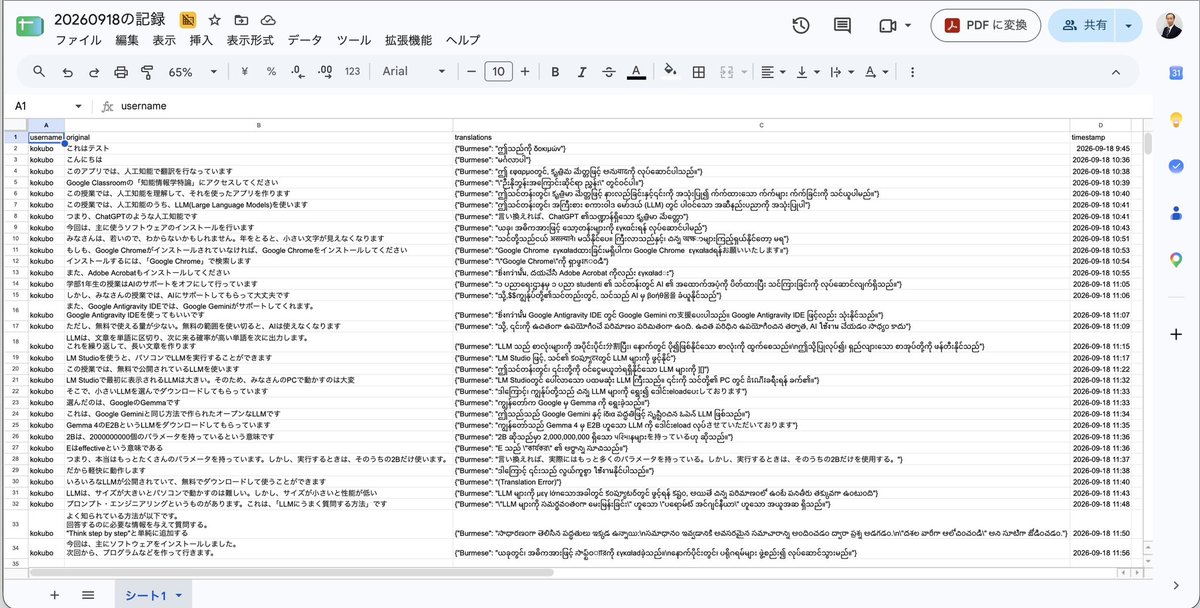Open Google Tasks in side panel
This screenshot has width=1200, height=608.
pos(1177,166)
